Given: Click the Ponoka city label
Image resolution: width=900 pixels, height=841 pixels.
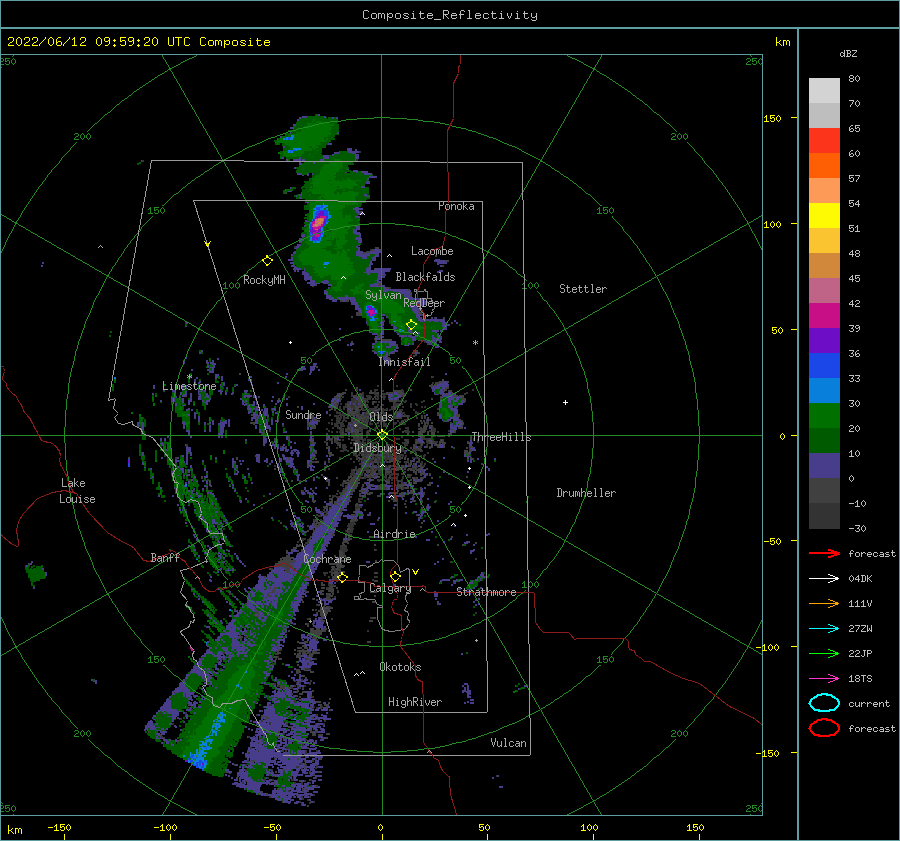Looking at the screenshot, I should pos(456,206).
